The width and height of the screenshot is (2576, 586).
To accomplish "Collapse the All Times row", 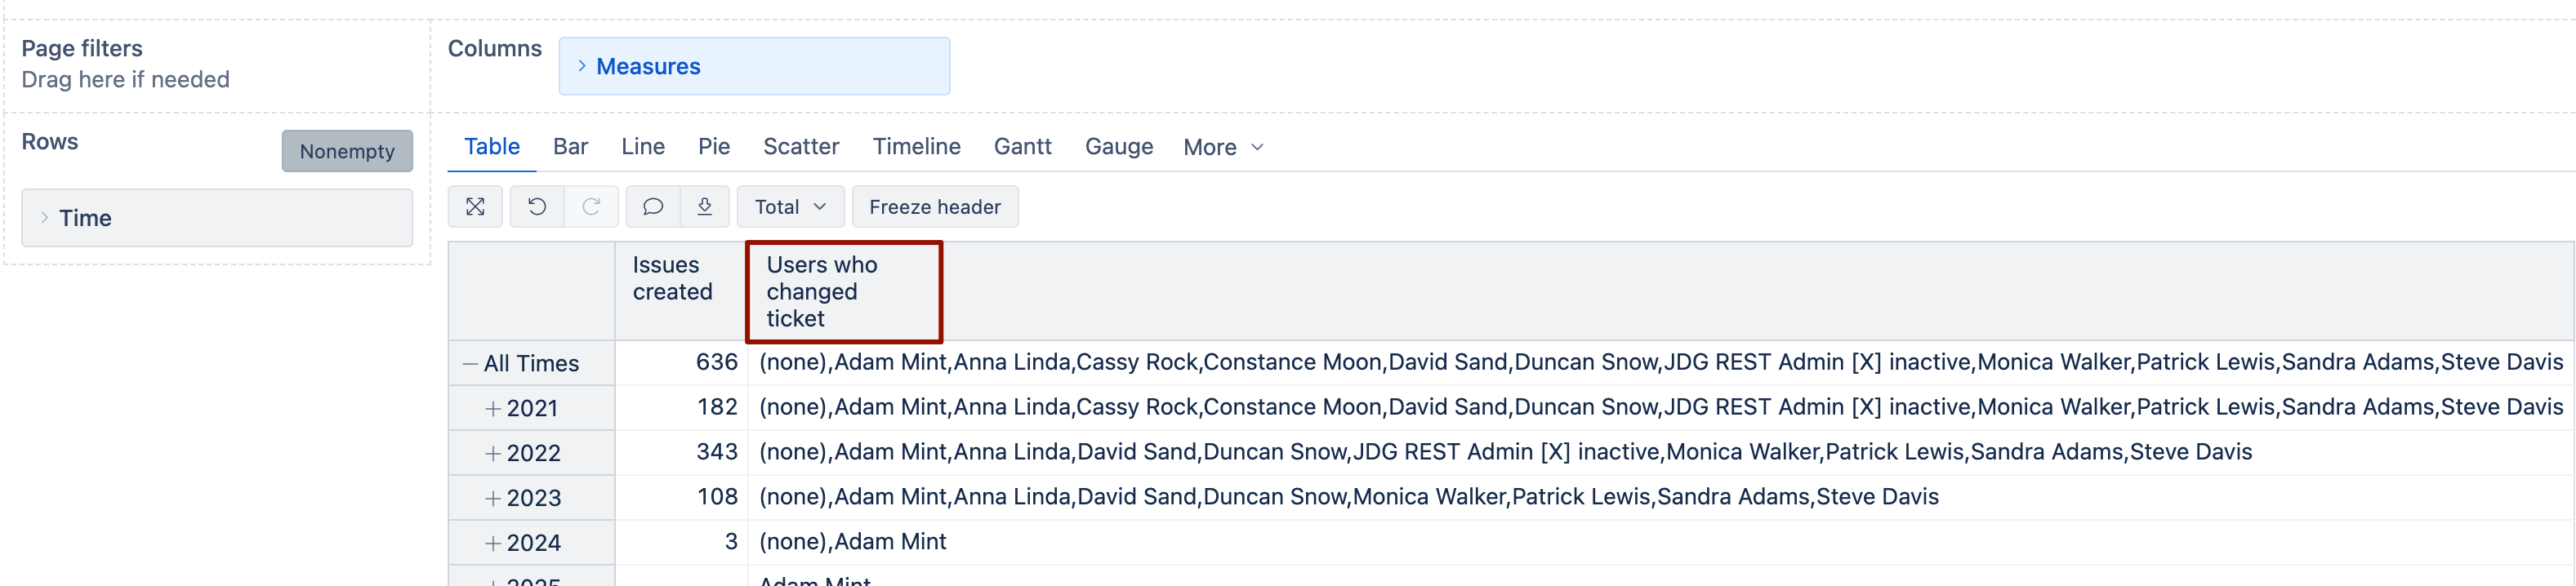I will (x=469, y=364).
